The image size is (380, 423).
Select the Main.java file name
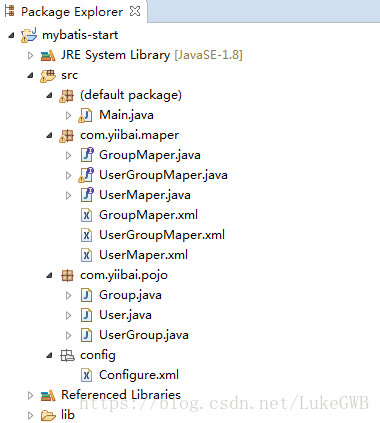[126, 115]
